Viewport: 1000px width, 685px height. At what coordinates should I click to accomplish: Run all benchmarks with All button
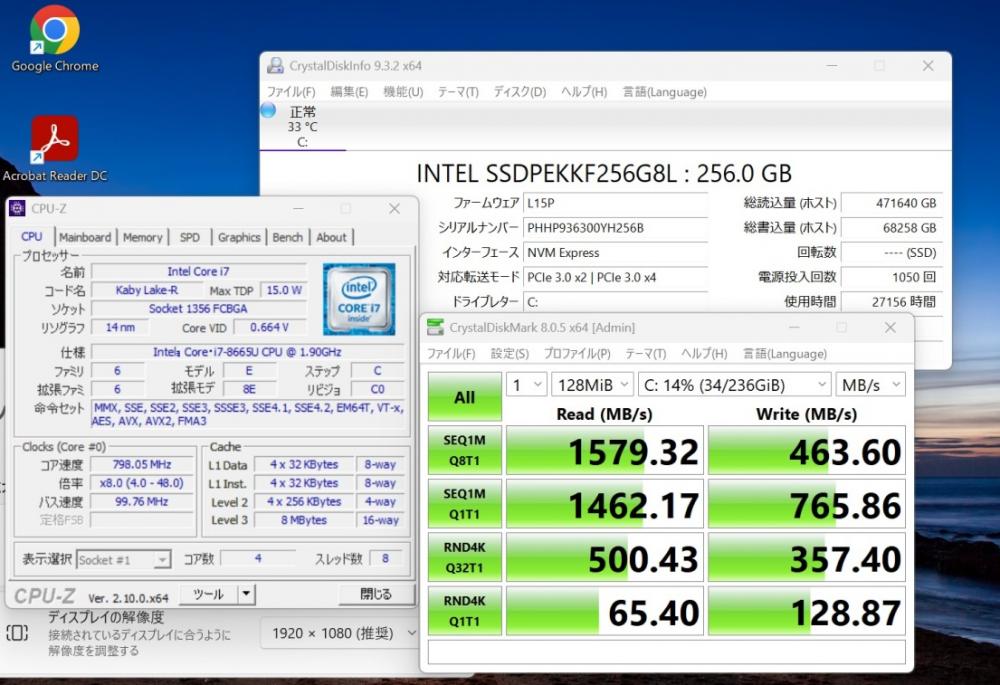tap(464, 396)
